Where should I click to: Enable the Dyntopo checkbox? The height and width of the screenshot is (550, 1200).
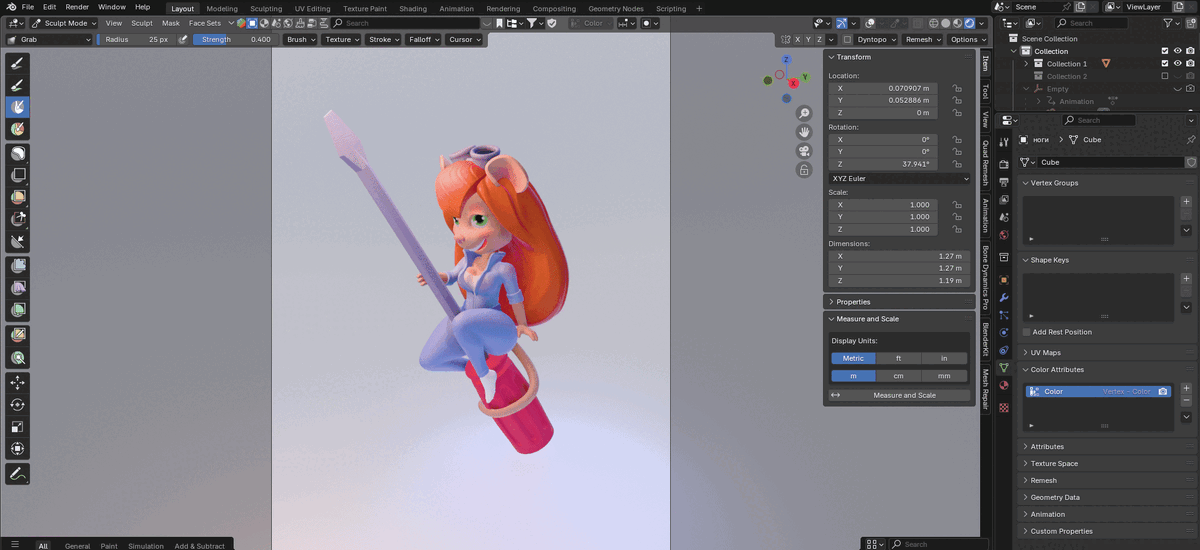pos(848,39)
